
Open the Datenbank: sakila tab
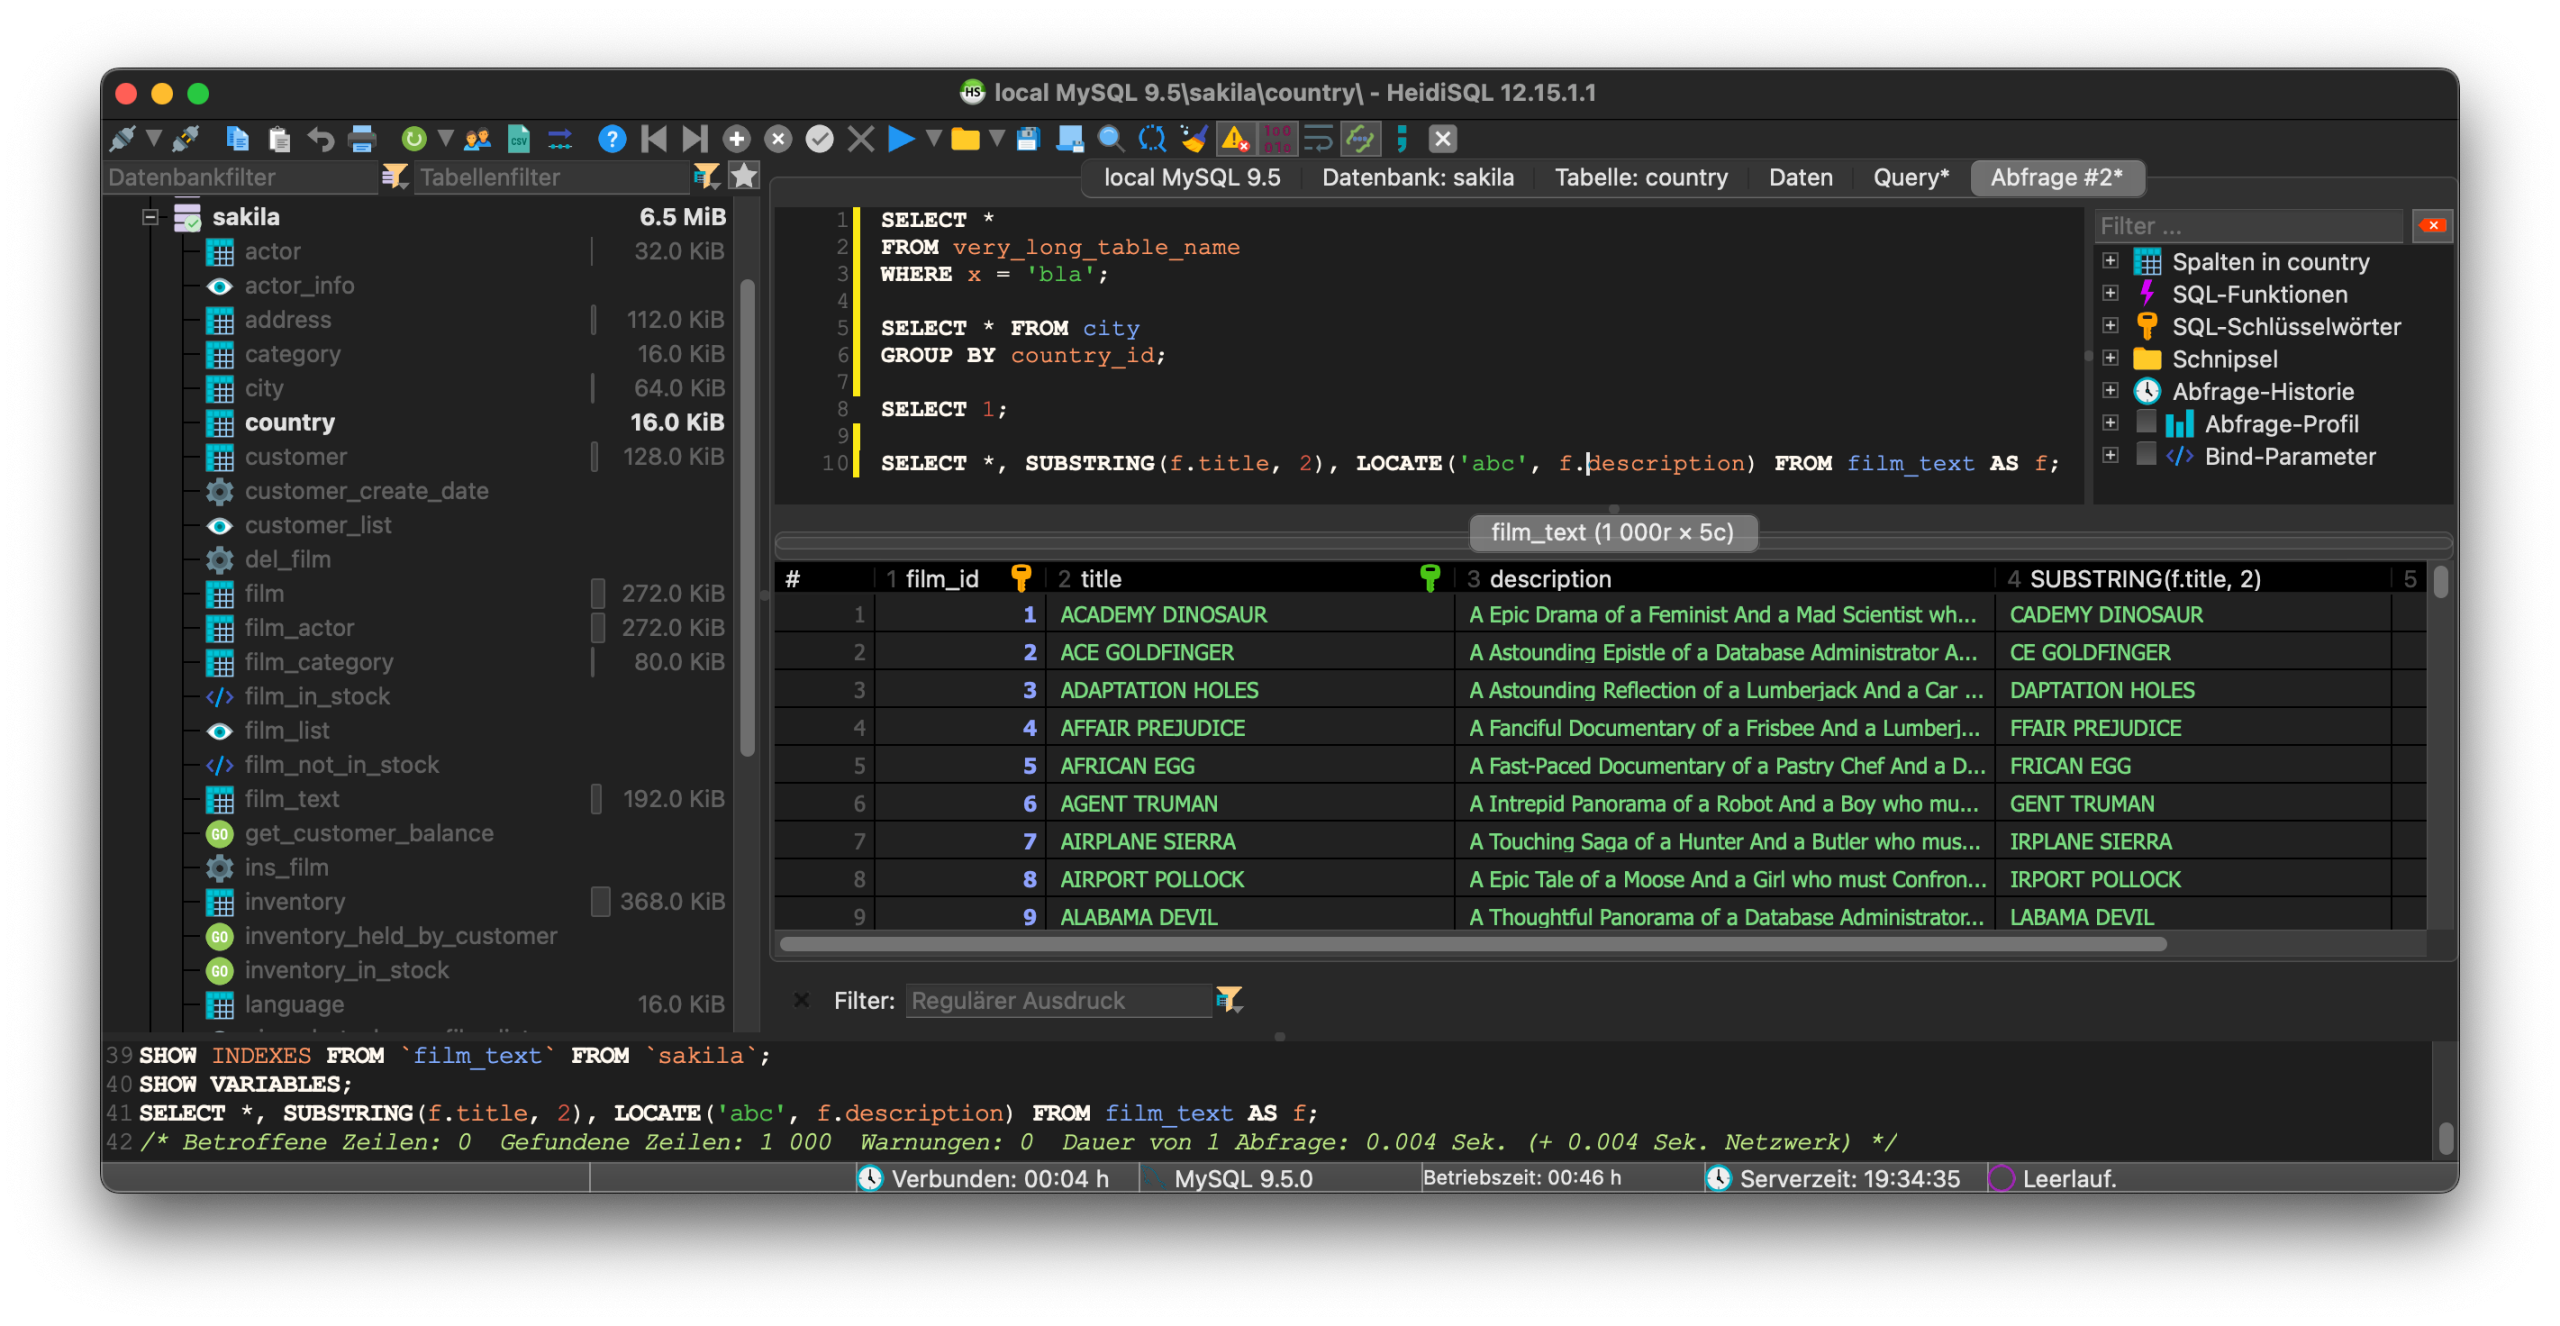click(1417, 178)
